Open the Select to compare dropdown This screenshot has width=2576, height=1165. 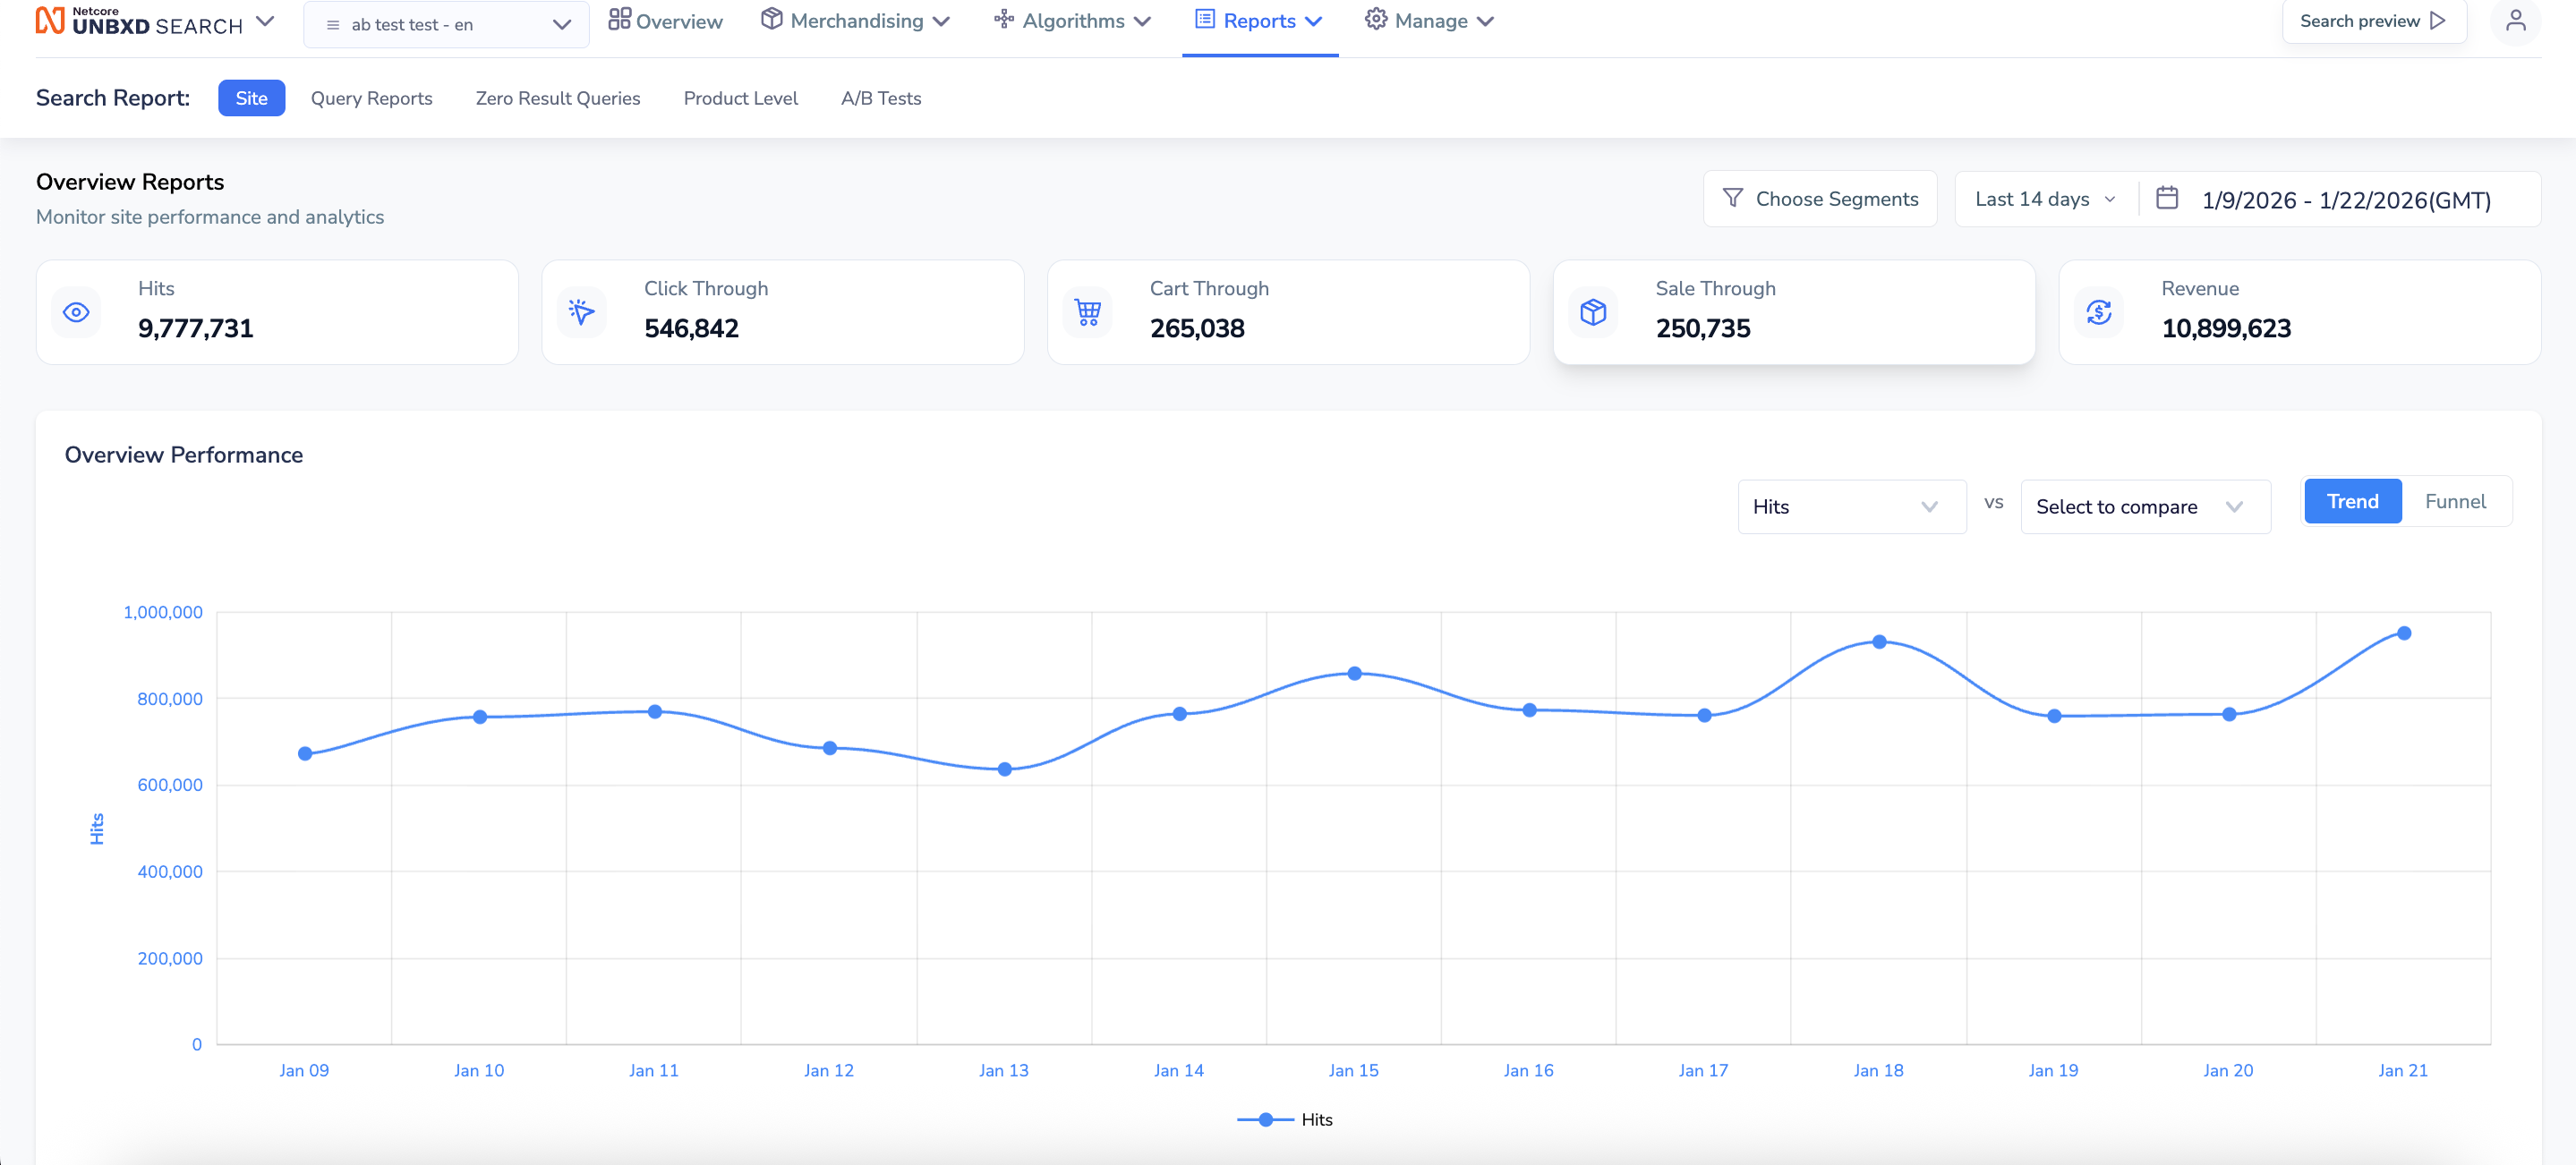[2144, 506]
